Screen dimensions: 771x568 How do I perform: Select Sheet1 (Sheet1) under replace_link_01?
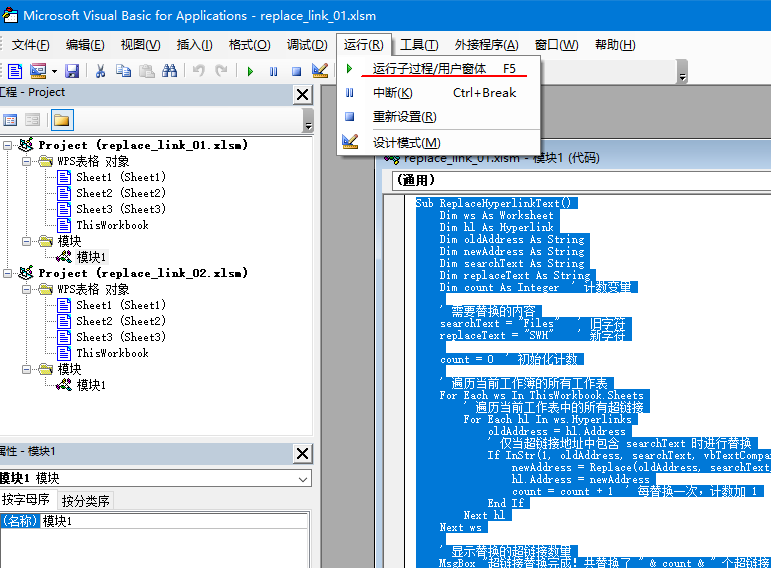120,178
